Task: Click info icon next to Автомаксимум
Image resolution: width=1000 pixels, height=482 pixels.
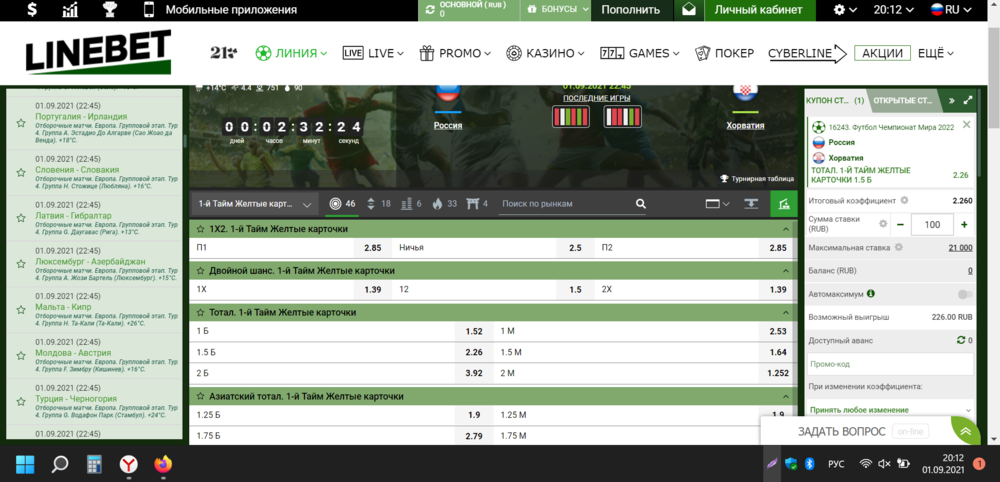Action: [871, 294]
